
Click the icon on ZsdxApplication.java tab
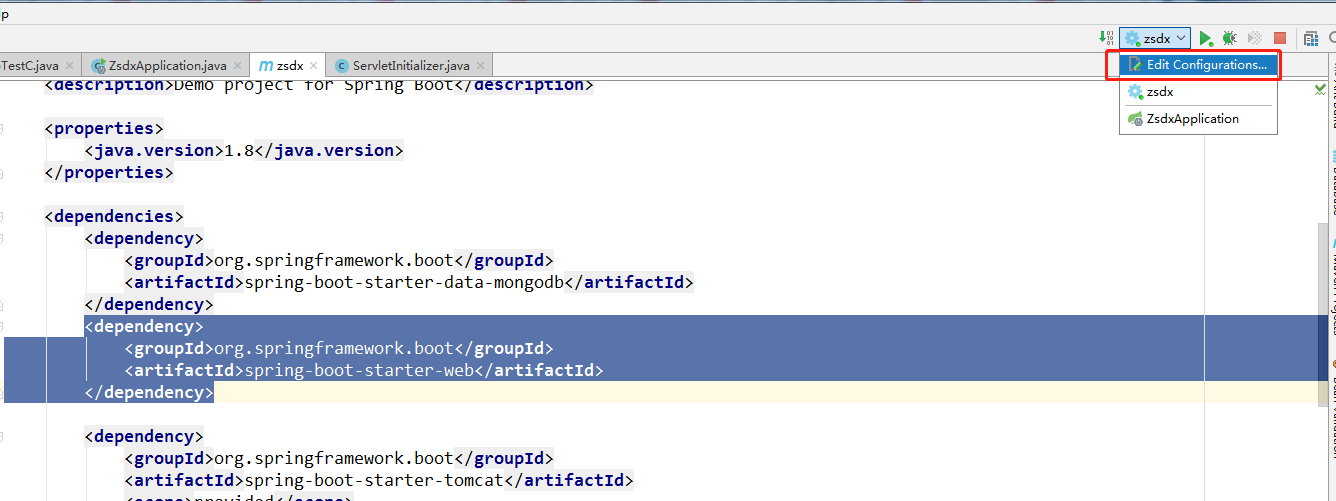(x=98, y=65)
